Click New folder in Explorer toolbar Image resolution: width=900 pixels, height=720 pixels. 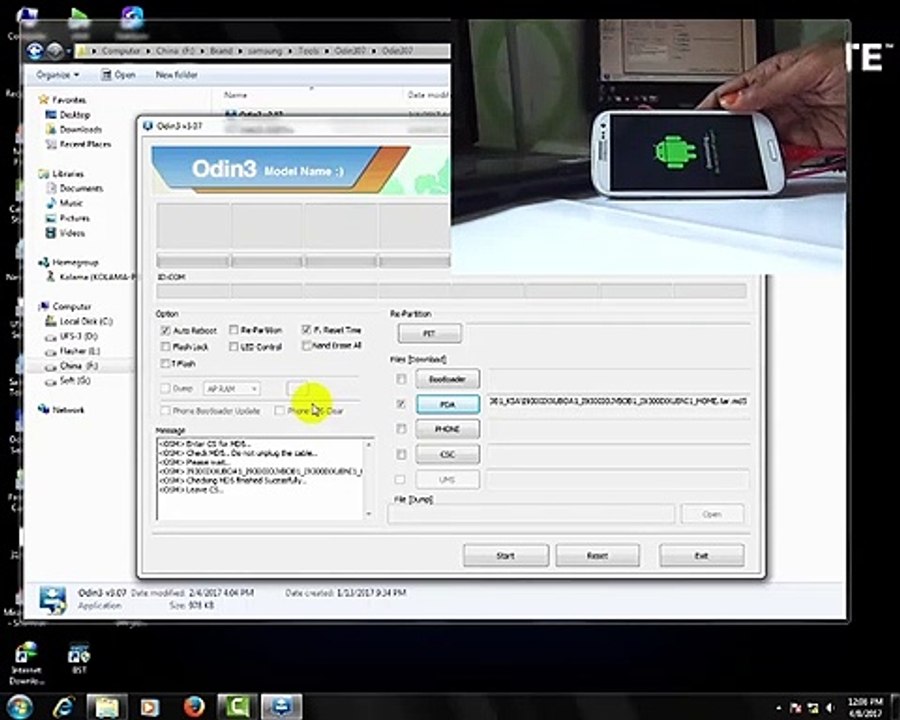pyautogui.click(x=176, y=75)
